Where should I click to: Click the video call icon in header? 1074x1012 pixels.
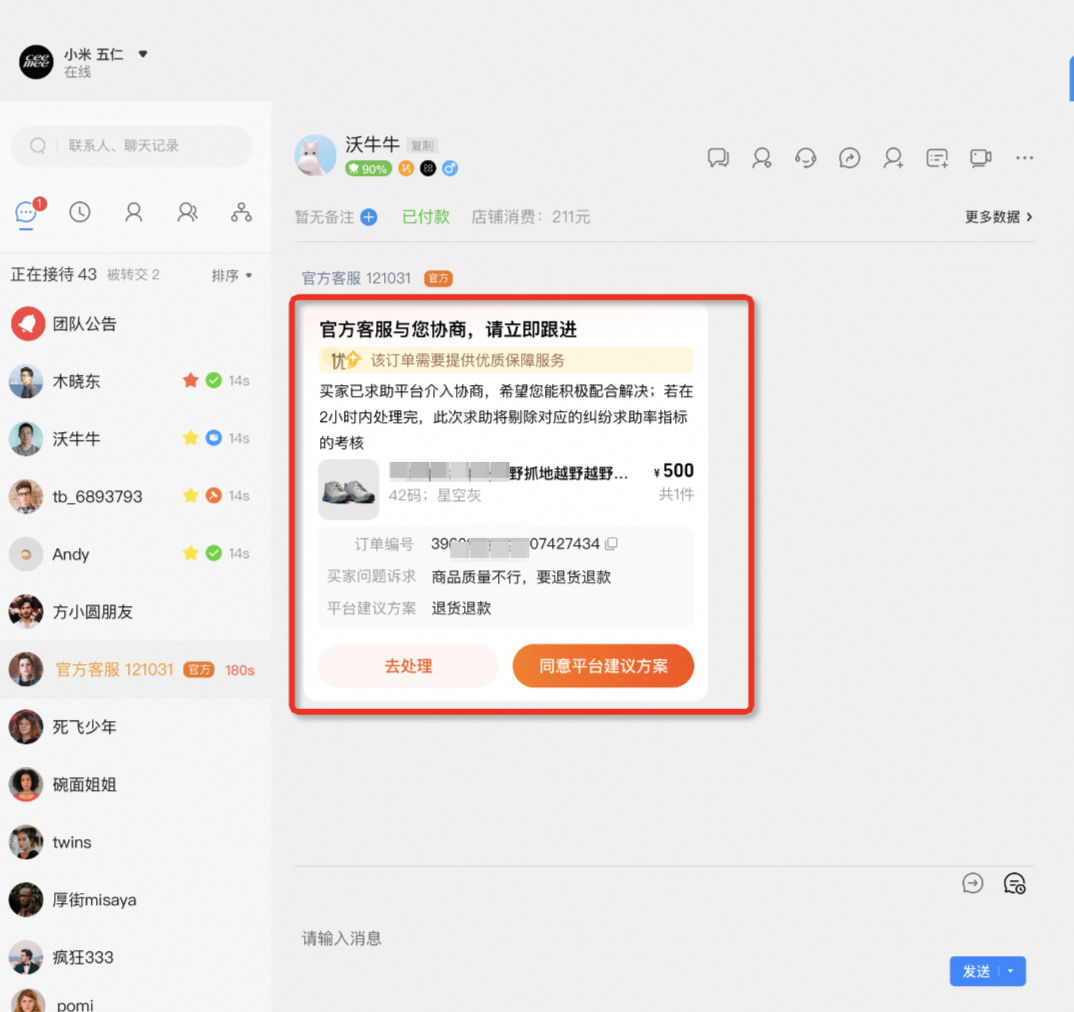pyautogui.click(x=980, y=158)
